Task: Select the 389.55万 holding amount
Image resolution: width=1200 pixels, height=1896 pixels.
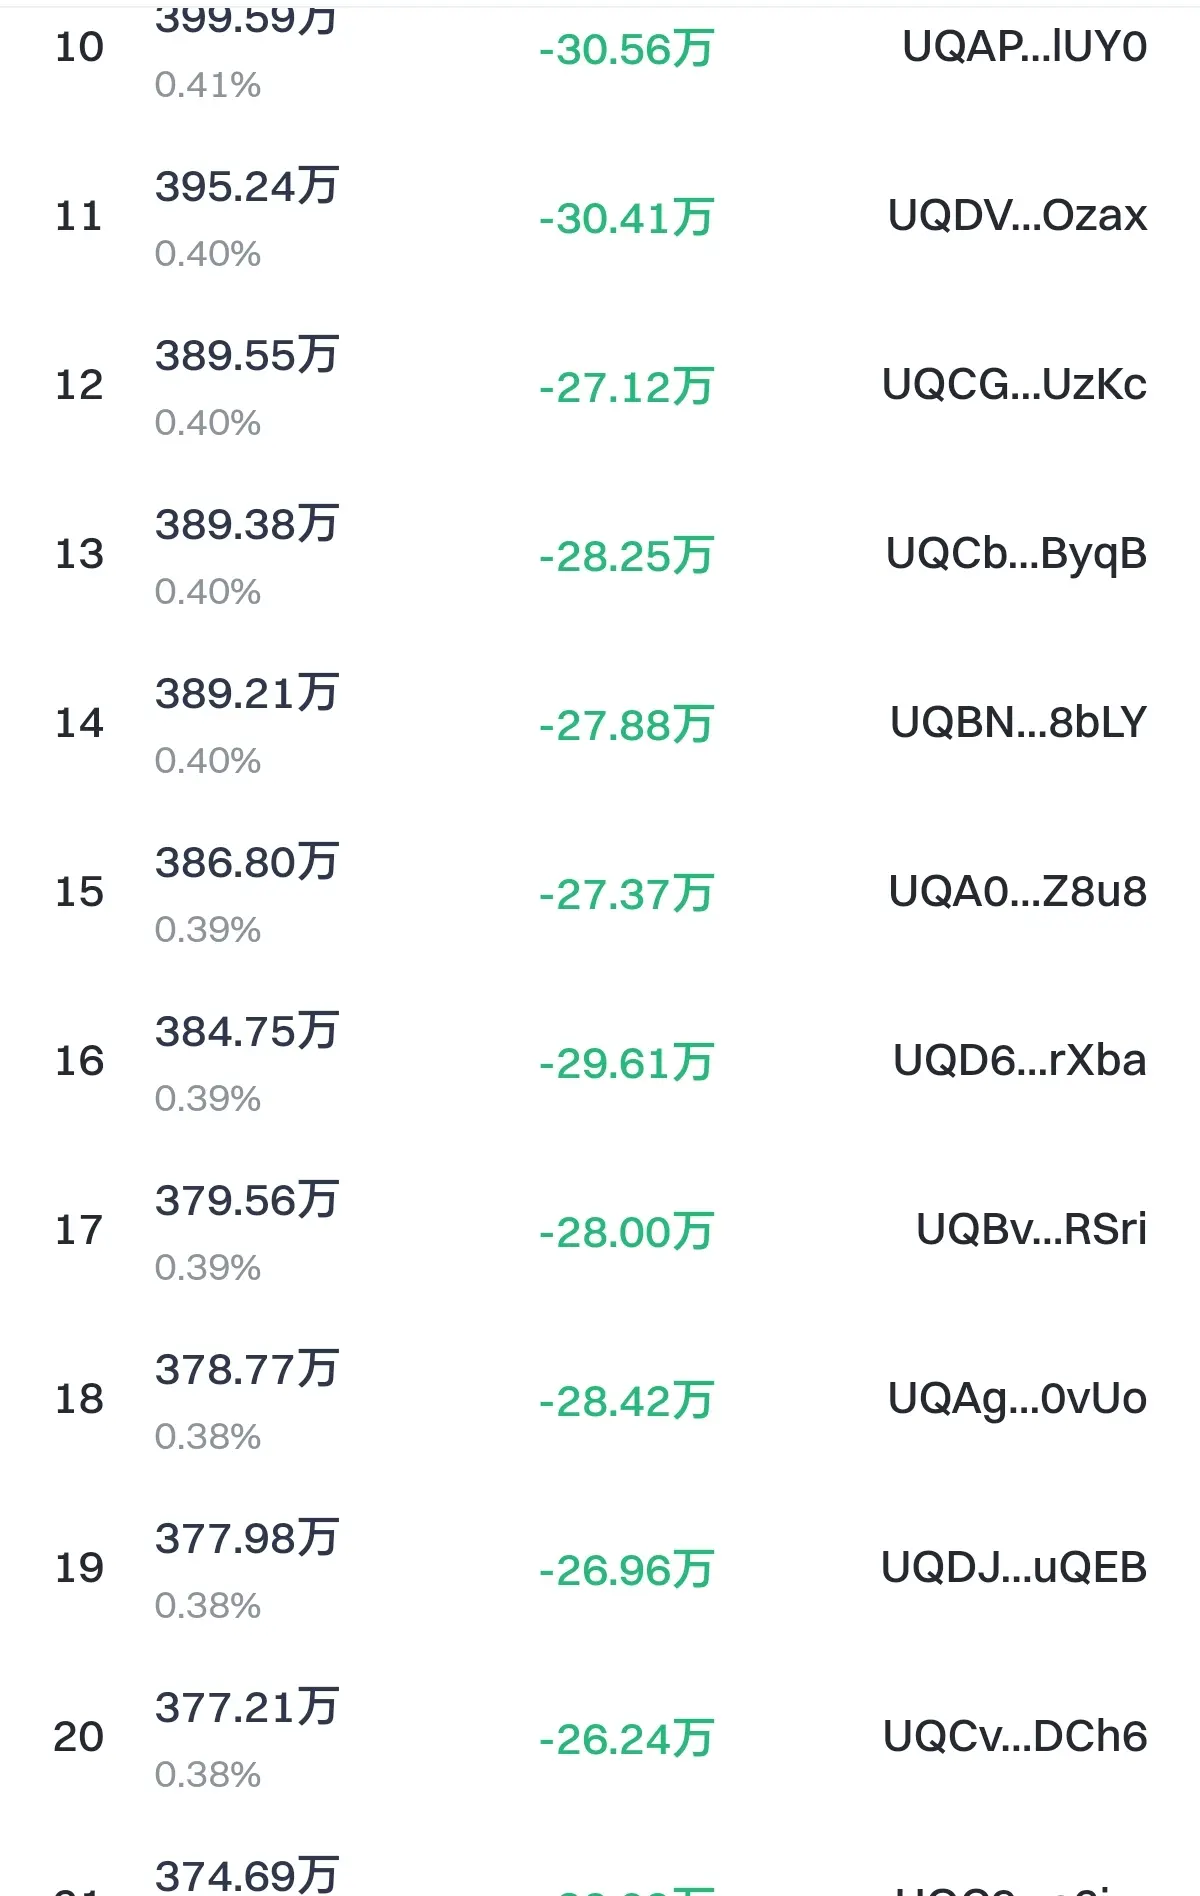Action: coord(247,355)
